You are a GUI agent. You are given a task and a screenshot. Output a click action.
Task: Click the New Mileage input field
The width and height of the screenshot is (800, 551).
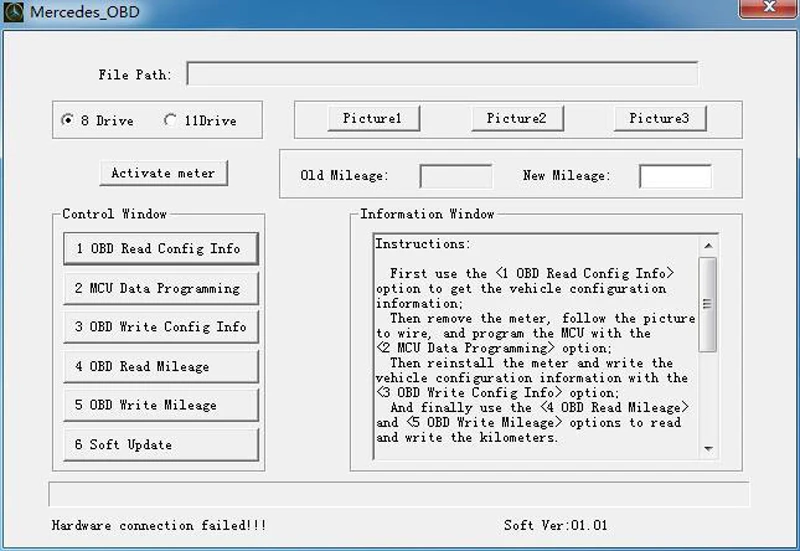pyautogui.click(x=676, y=176)
